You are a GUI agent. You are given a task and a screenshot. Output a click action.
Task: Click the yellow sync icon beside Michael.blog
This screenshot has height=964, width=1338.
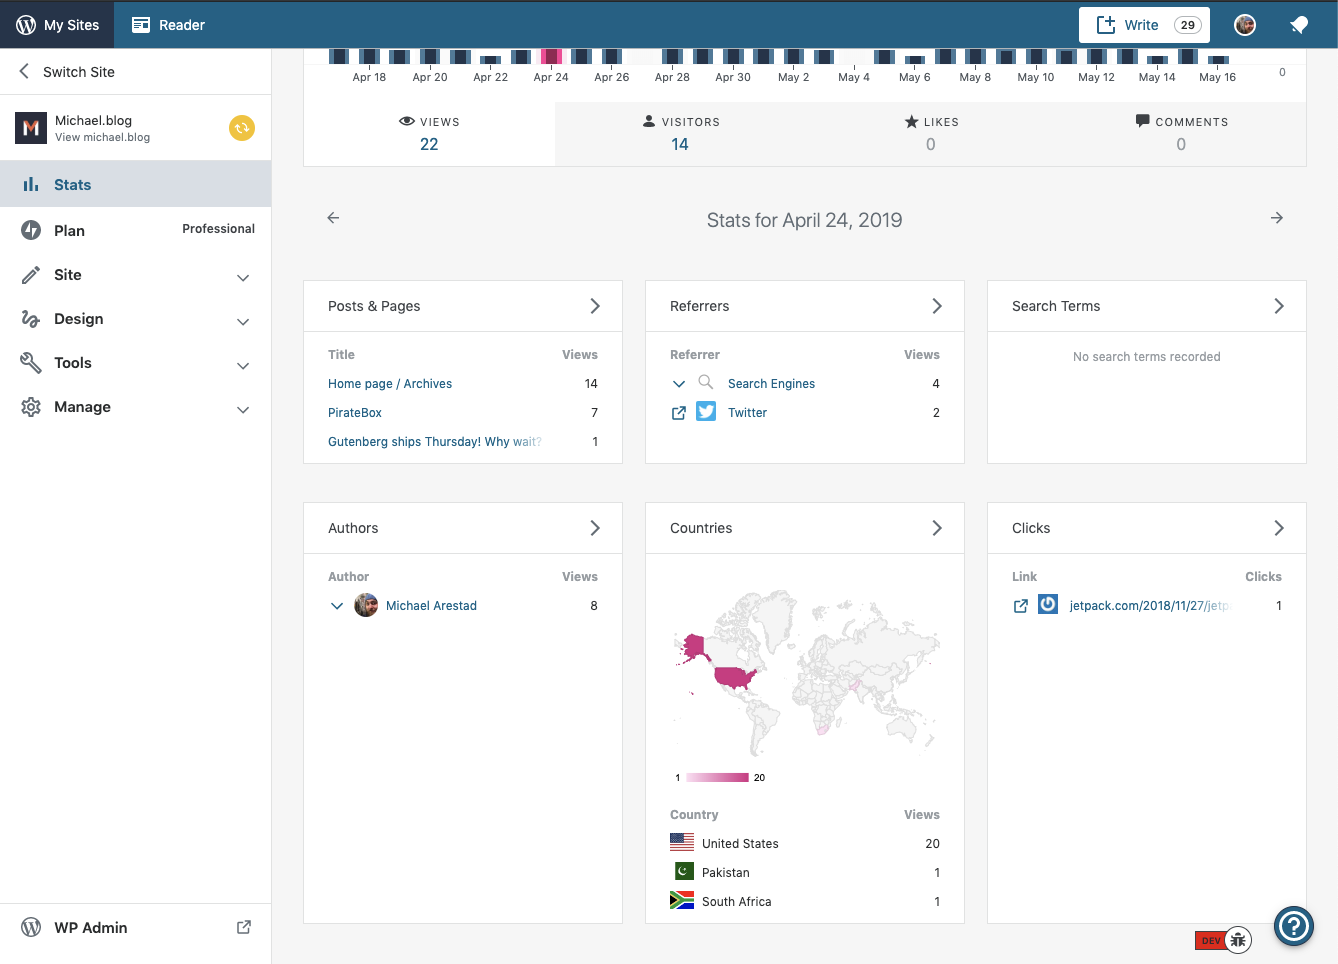pyautogui.click(x=242, y=128)
